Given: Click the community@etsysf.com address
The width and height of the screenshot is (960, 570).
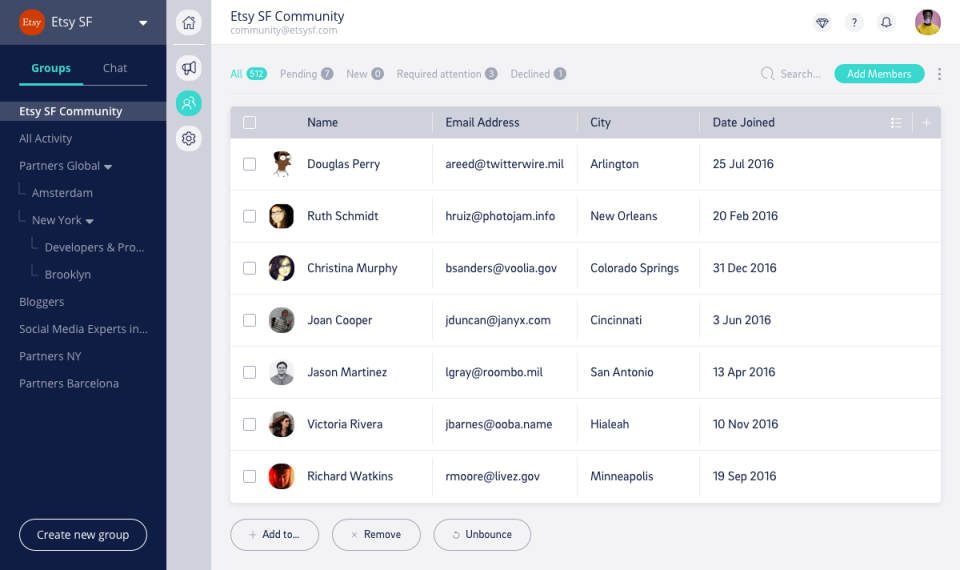Looking at the screenshot, I should pos(283,30).
